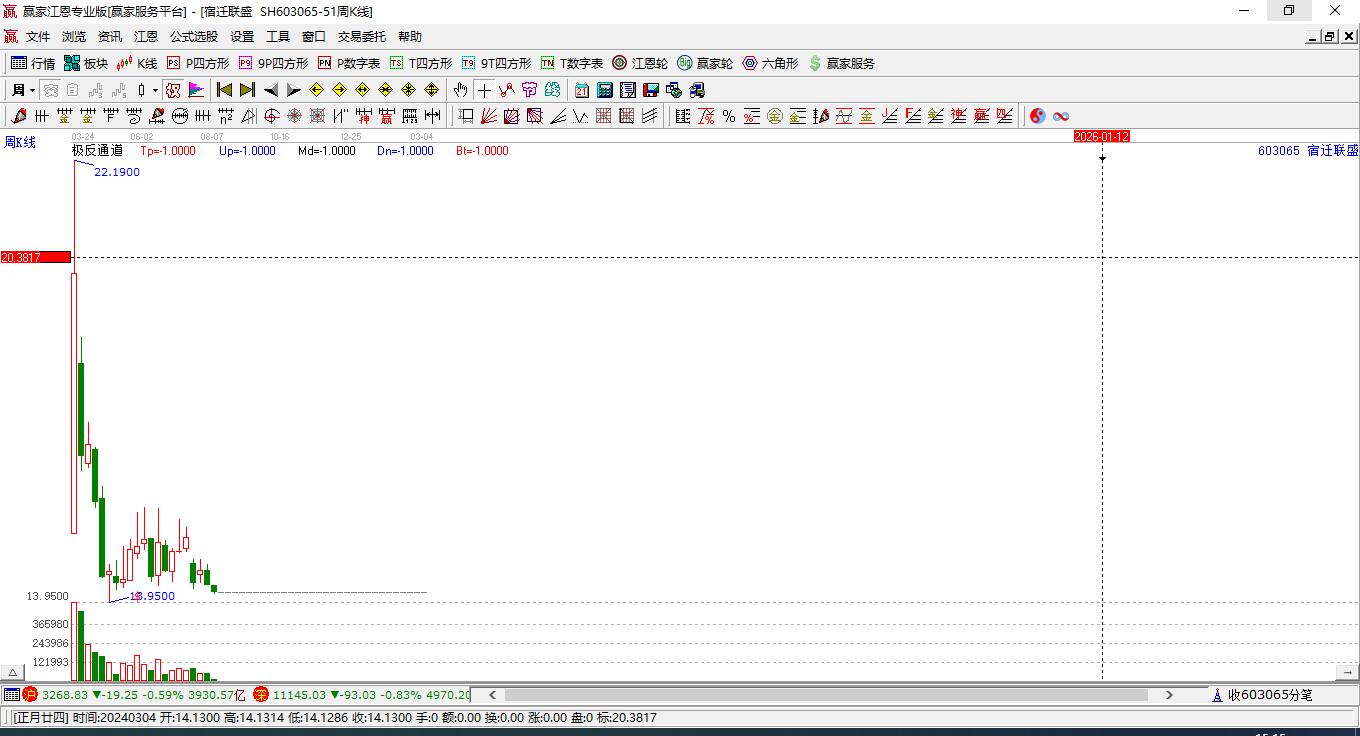The width and height of the screenshot is (1360, 736).
Task: Open 赢家服务 service page
Action: [x=841, y=63]
